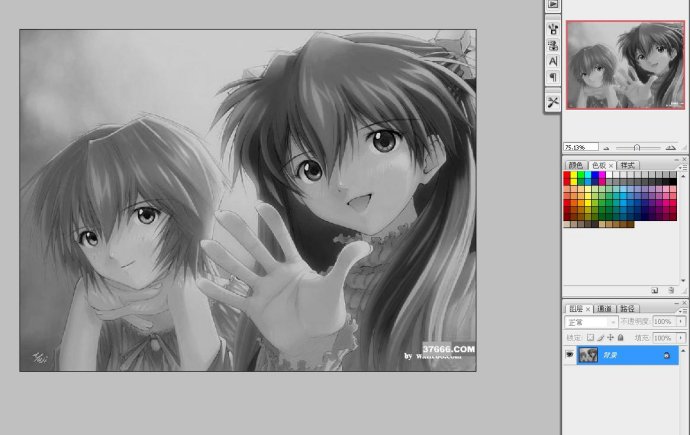Click the Background layer thumbnail
690x435 pixels.
click(x=588, y=355)
